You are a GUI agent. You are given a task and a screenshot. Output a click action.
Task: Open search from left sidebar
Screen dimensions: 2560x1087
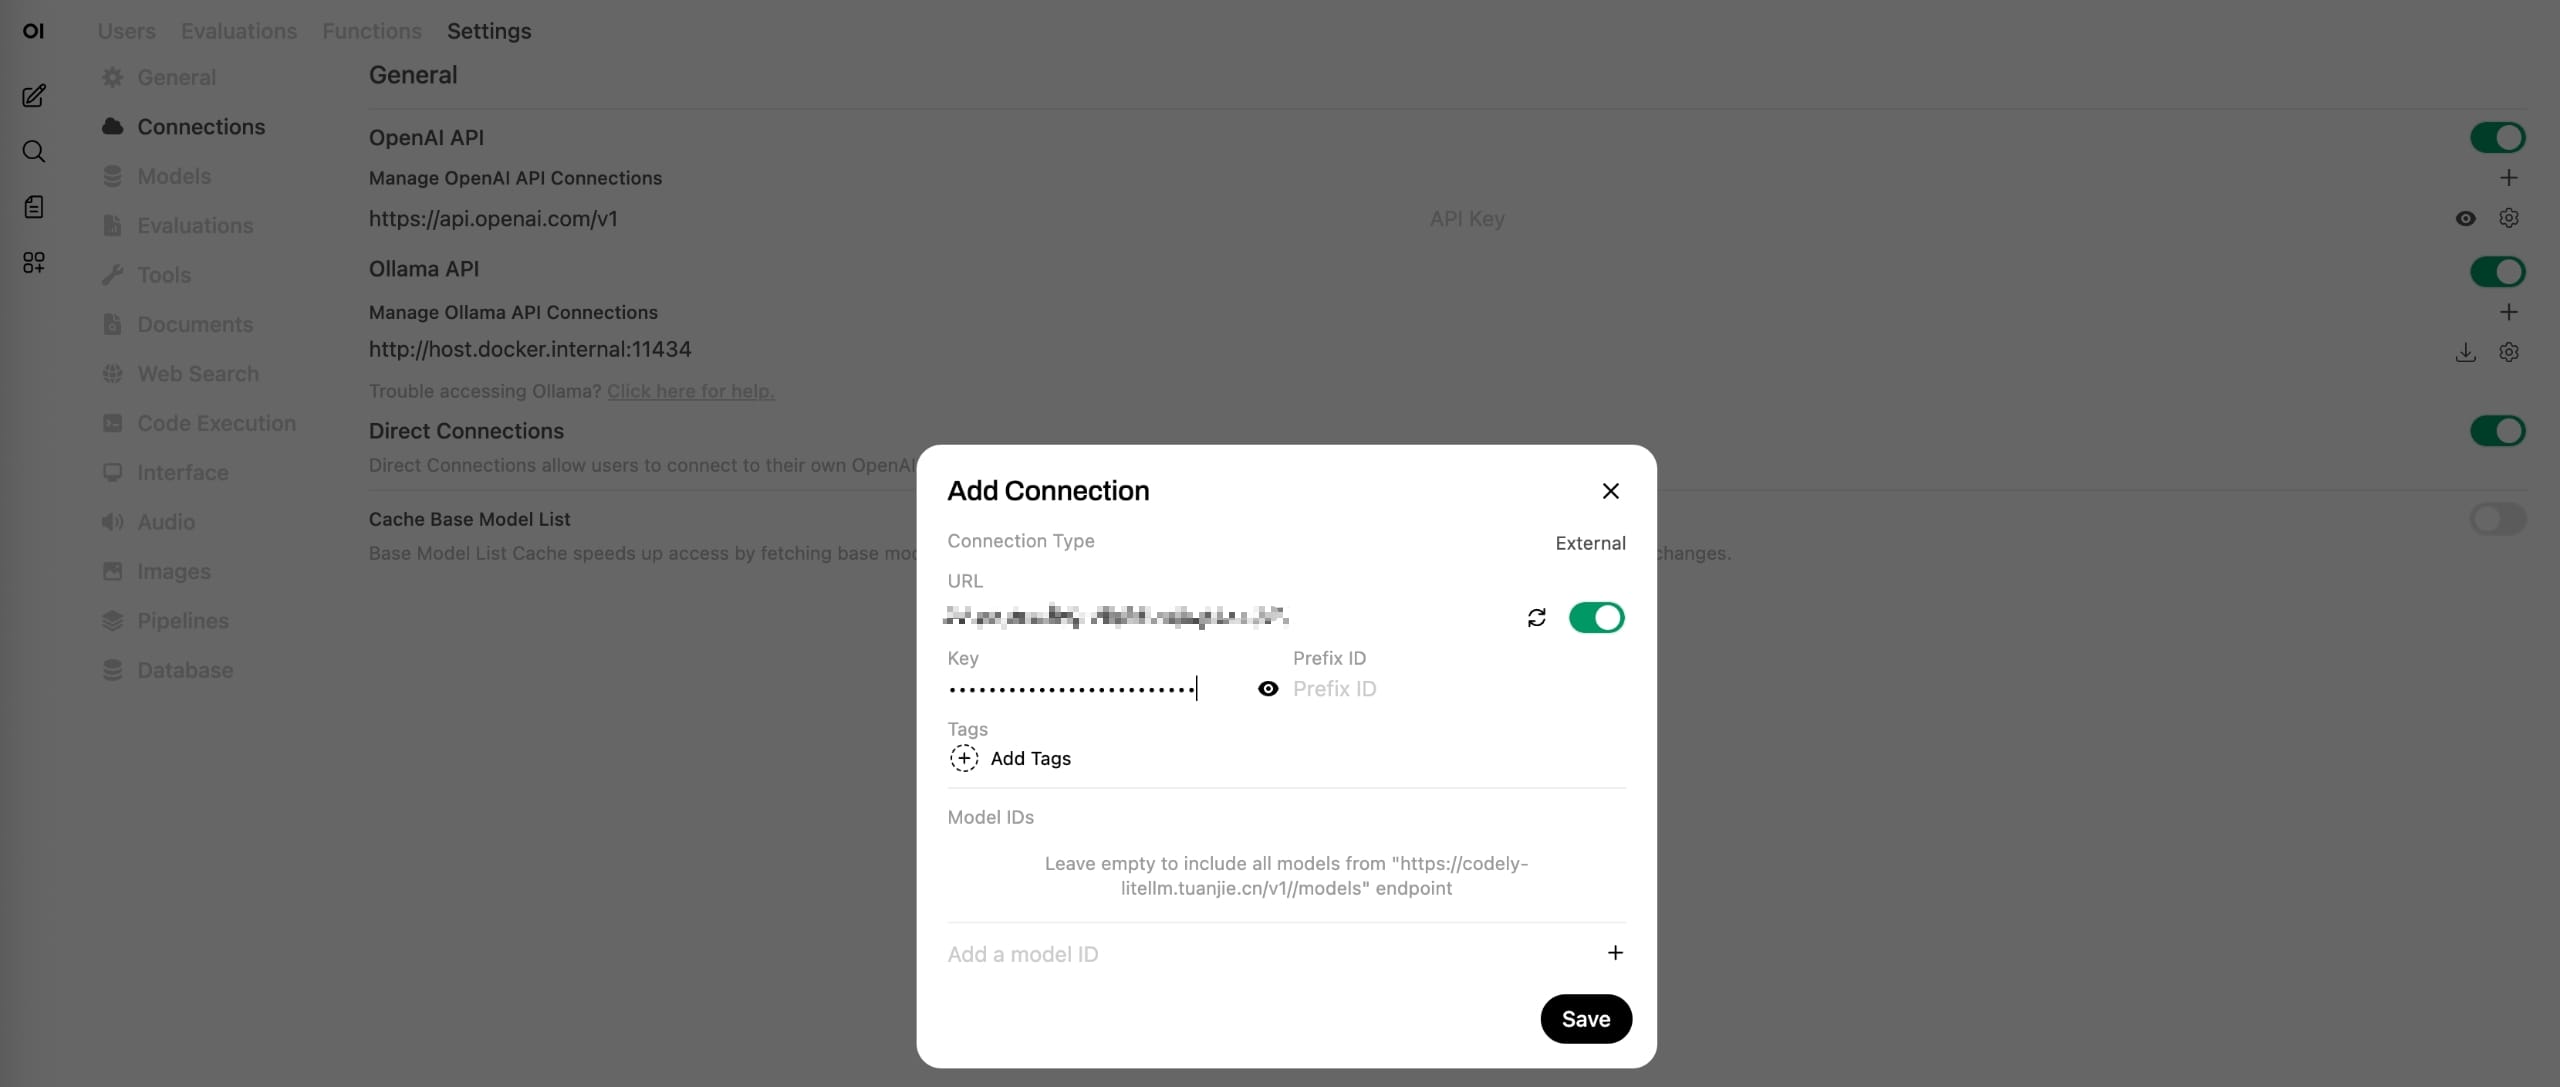(x=33, y=151)
